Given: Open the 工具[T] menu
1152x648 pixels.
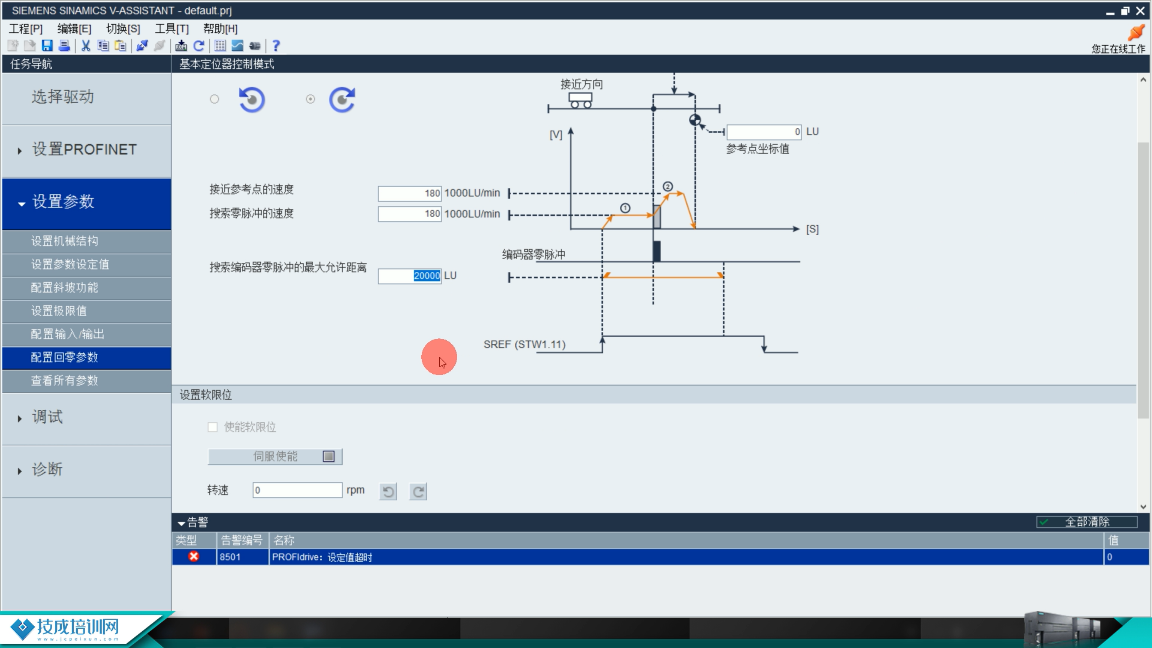Looking at the screenshot, I should (171, 29).
